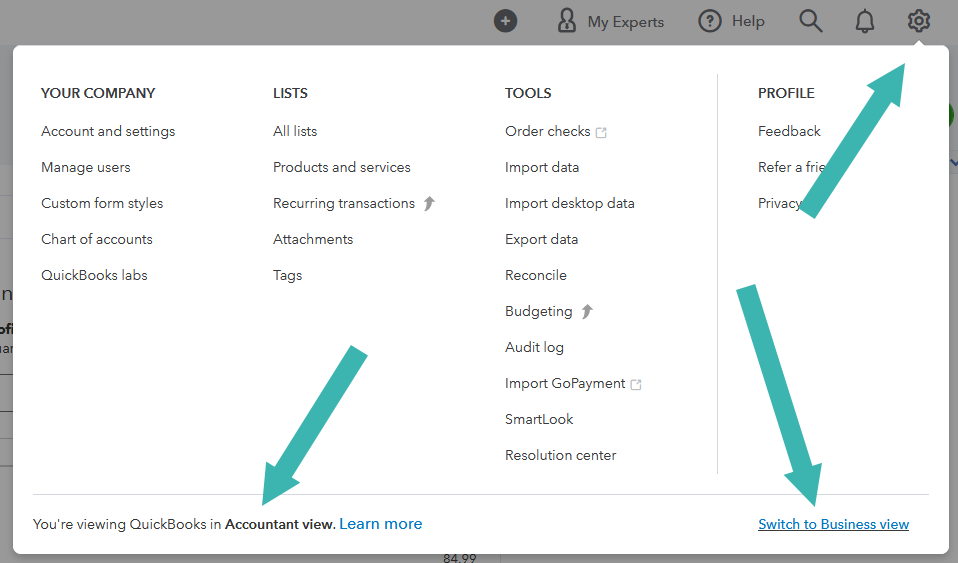Viewport: 958px width, 563px height.
Task: Click Switch to Business view link
Action: (x=833, y=524)
